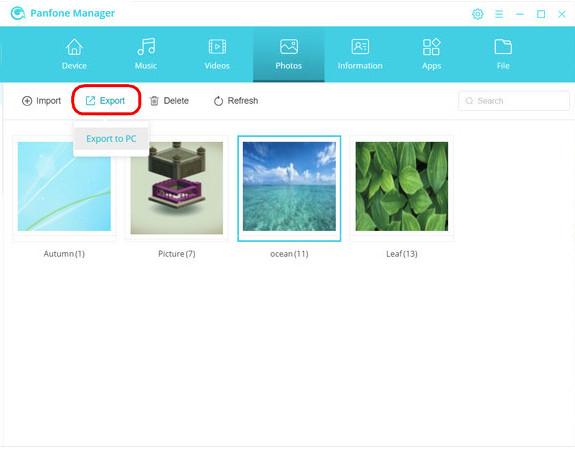
Task: Select the Autumn album thumbnail
Action: click(64, 186)
